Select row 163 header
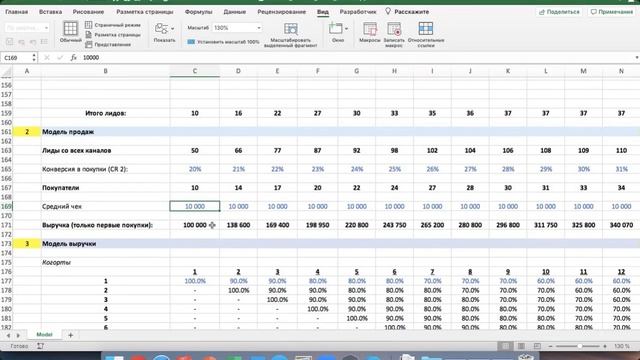Image resolution: width=640 pixels, height=360 pixels. pos(6,151)
